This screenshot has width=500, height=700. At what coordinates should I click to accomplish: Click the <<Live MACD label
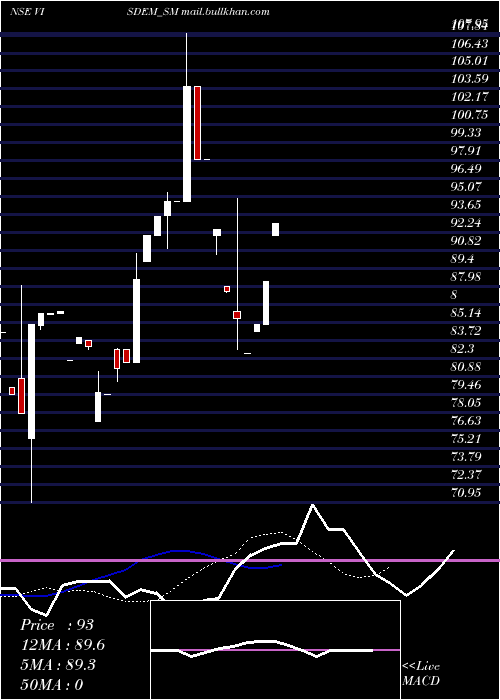421,673
